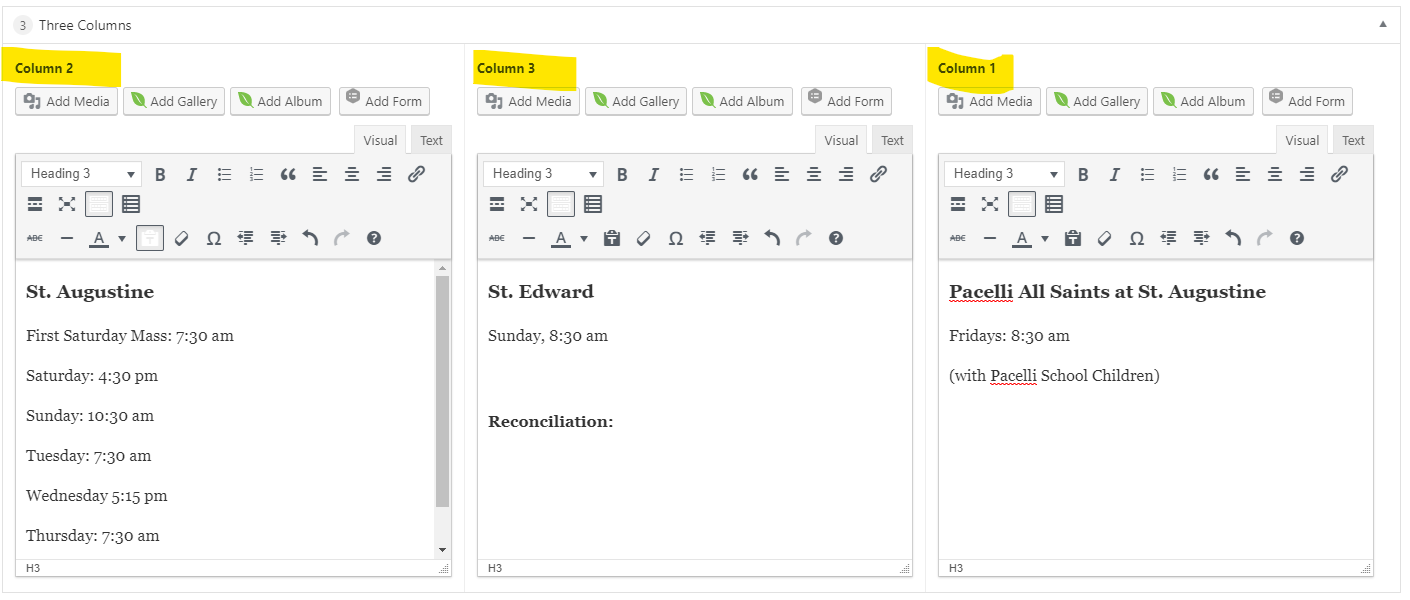The image size is (1410, 600).
Task: Switch Column 2 editor to Text tab
Action: (431, 140)
